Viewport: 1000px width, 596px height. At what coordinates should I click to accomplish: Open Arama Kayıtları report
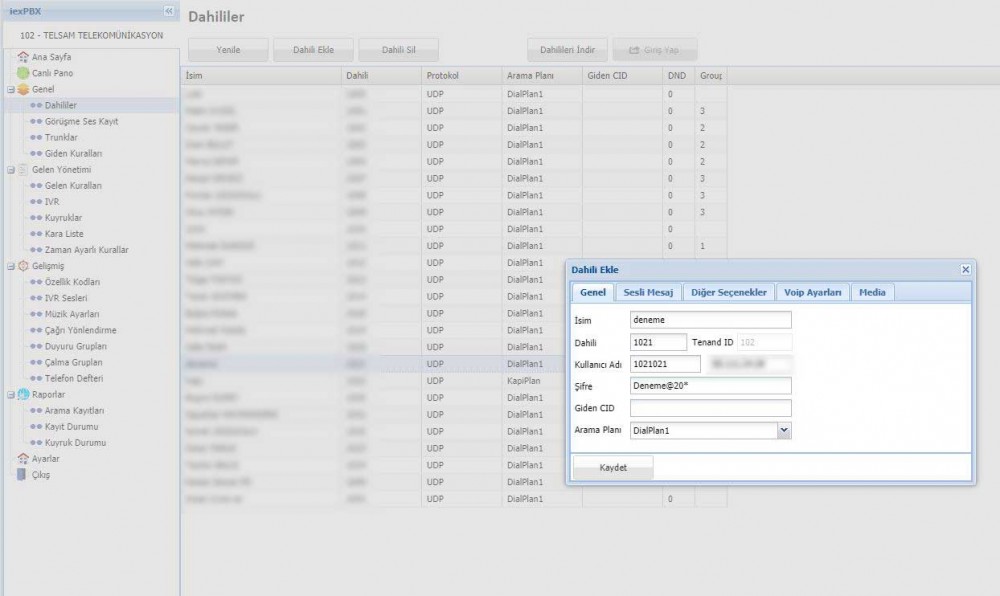[x=74, y=411]
